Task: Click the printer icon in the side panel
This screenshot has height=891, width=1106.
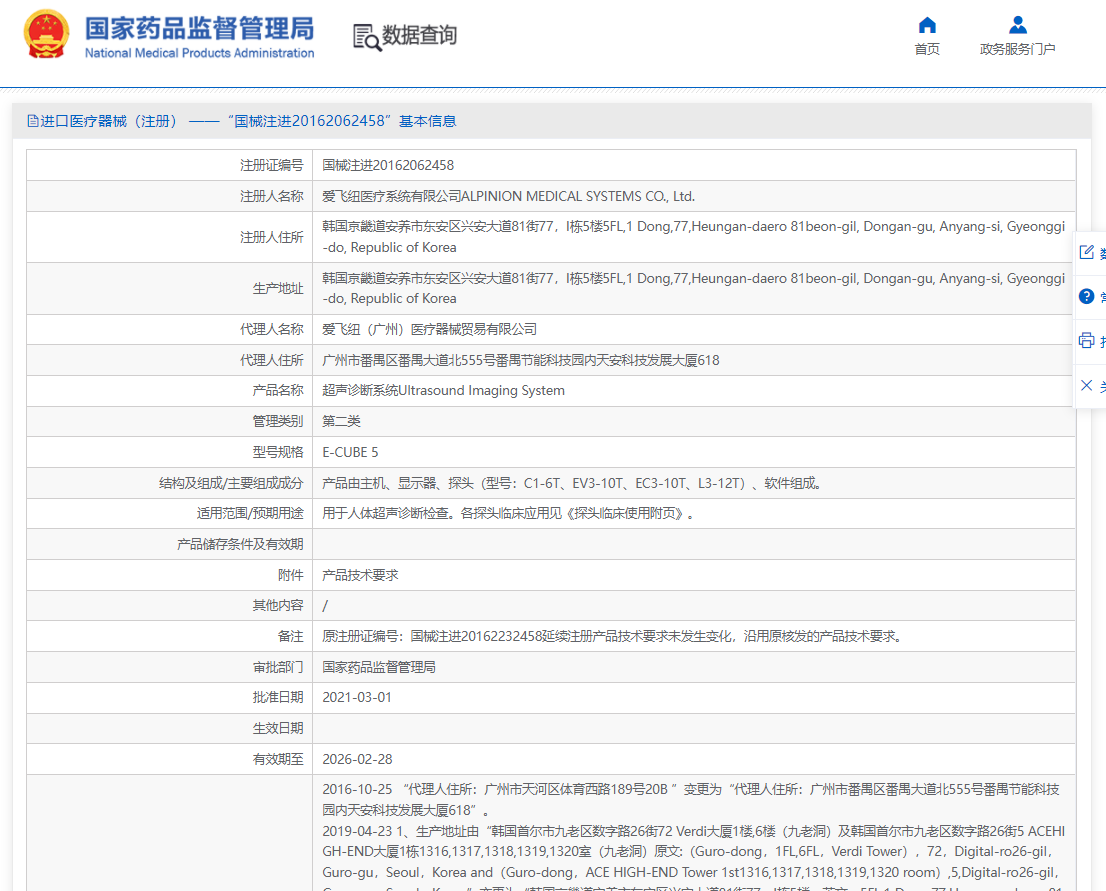Action: click(x=1086, y=341)
